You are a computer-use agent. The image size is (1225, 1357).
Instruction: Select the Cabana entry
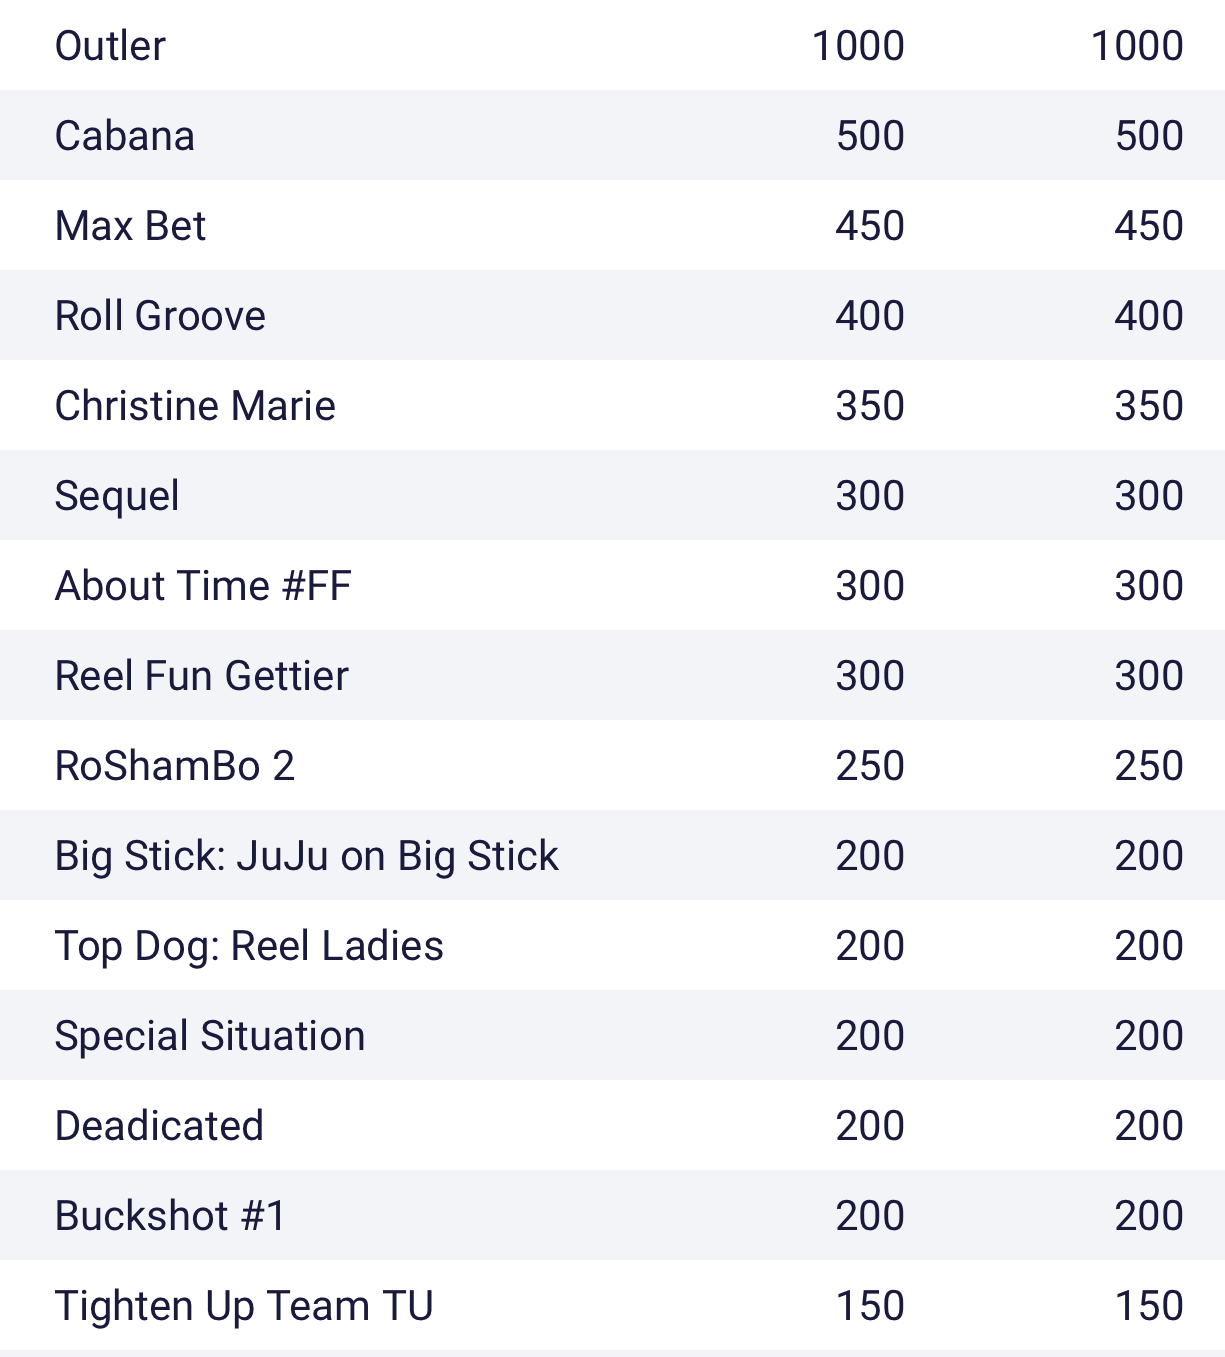tap(125, 136)
